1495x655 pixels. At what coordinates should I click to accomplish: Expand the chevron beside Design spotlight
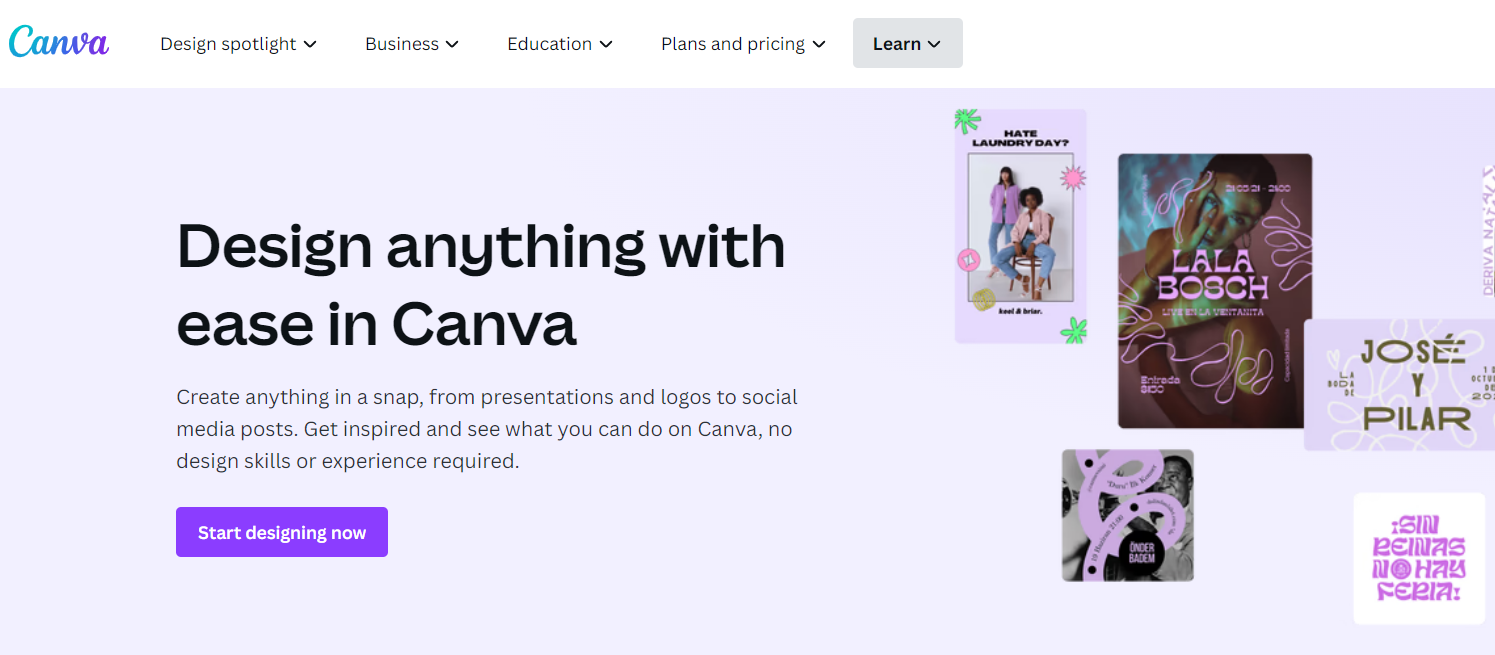coord(310,44)
